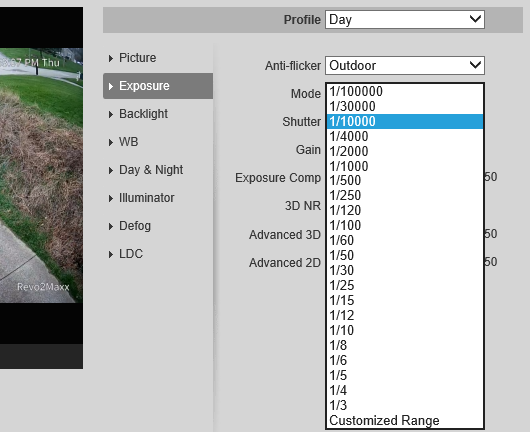
Task: Select the Exposure settings section
Action: 158,86
